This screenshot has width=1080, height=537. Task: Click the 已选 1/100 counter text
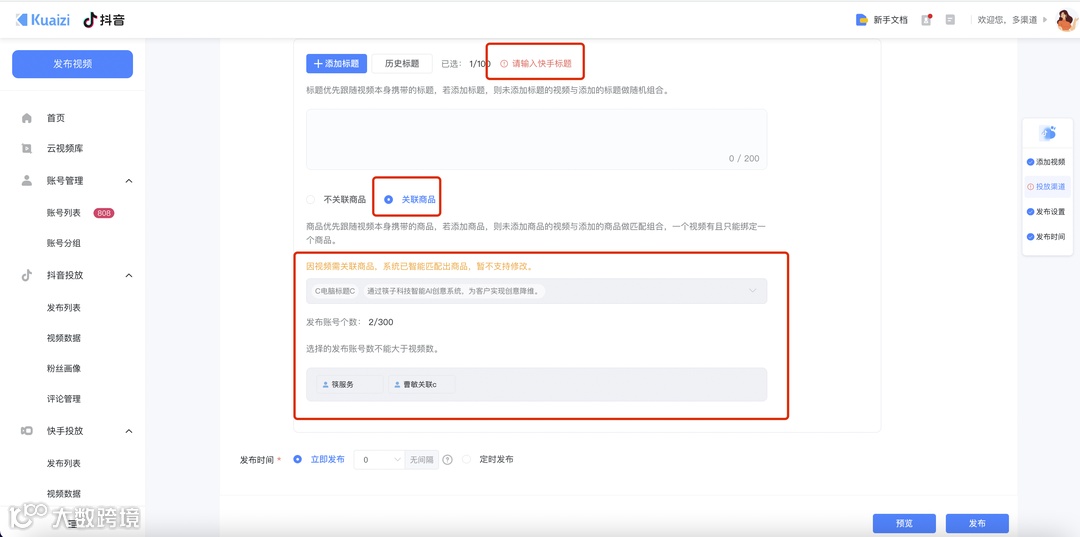(466, 63)
